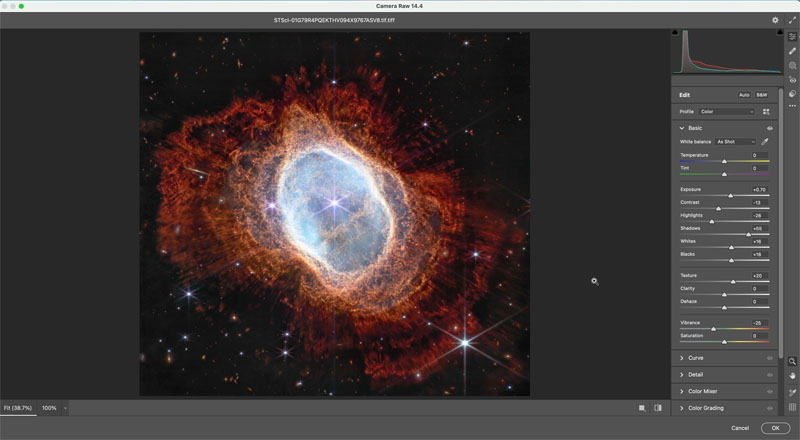Toggle Curve panel visibility eye
The width and height of the screenshot is (800, 440).
769,358
